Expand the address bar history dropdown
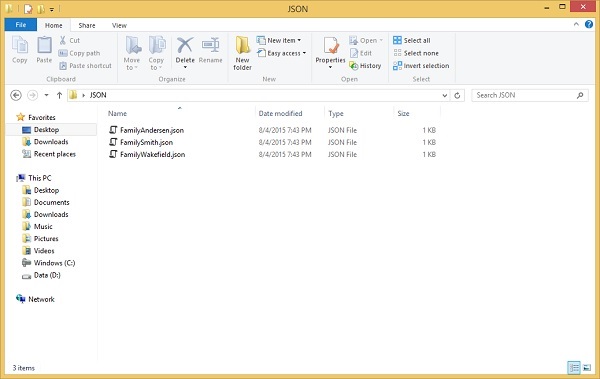This screenshot has height=379, width=600. click(x=445, y=95)
